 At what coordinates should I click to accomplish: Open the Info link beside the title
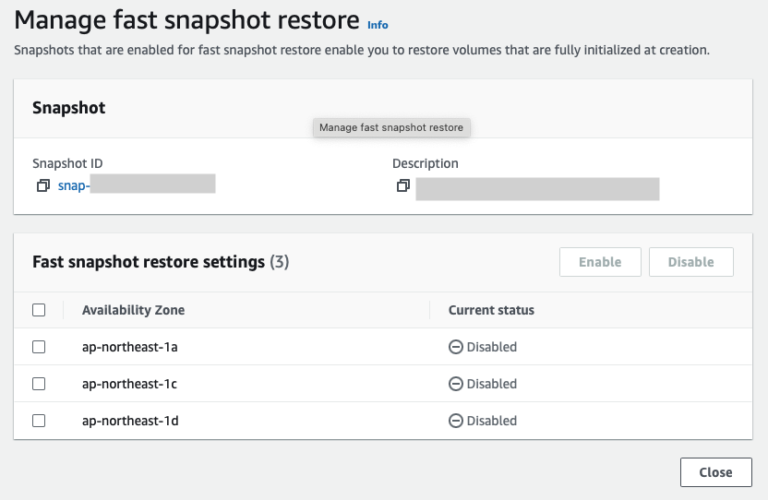378,25
